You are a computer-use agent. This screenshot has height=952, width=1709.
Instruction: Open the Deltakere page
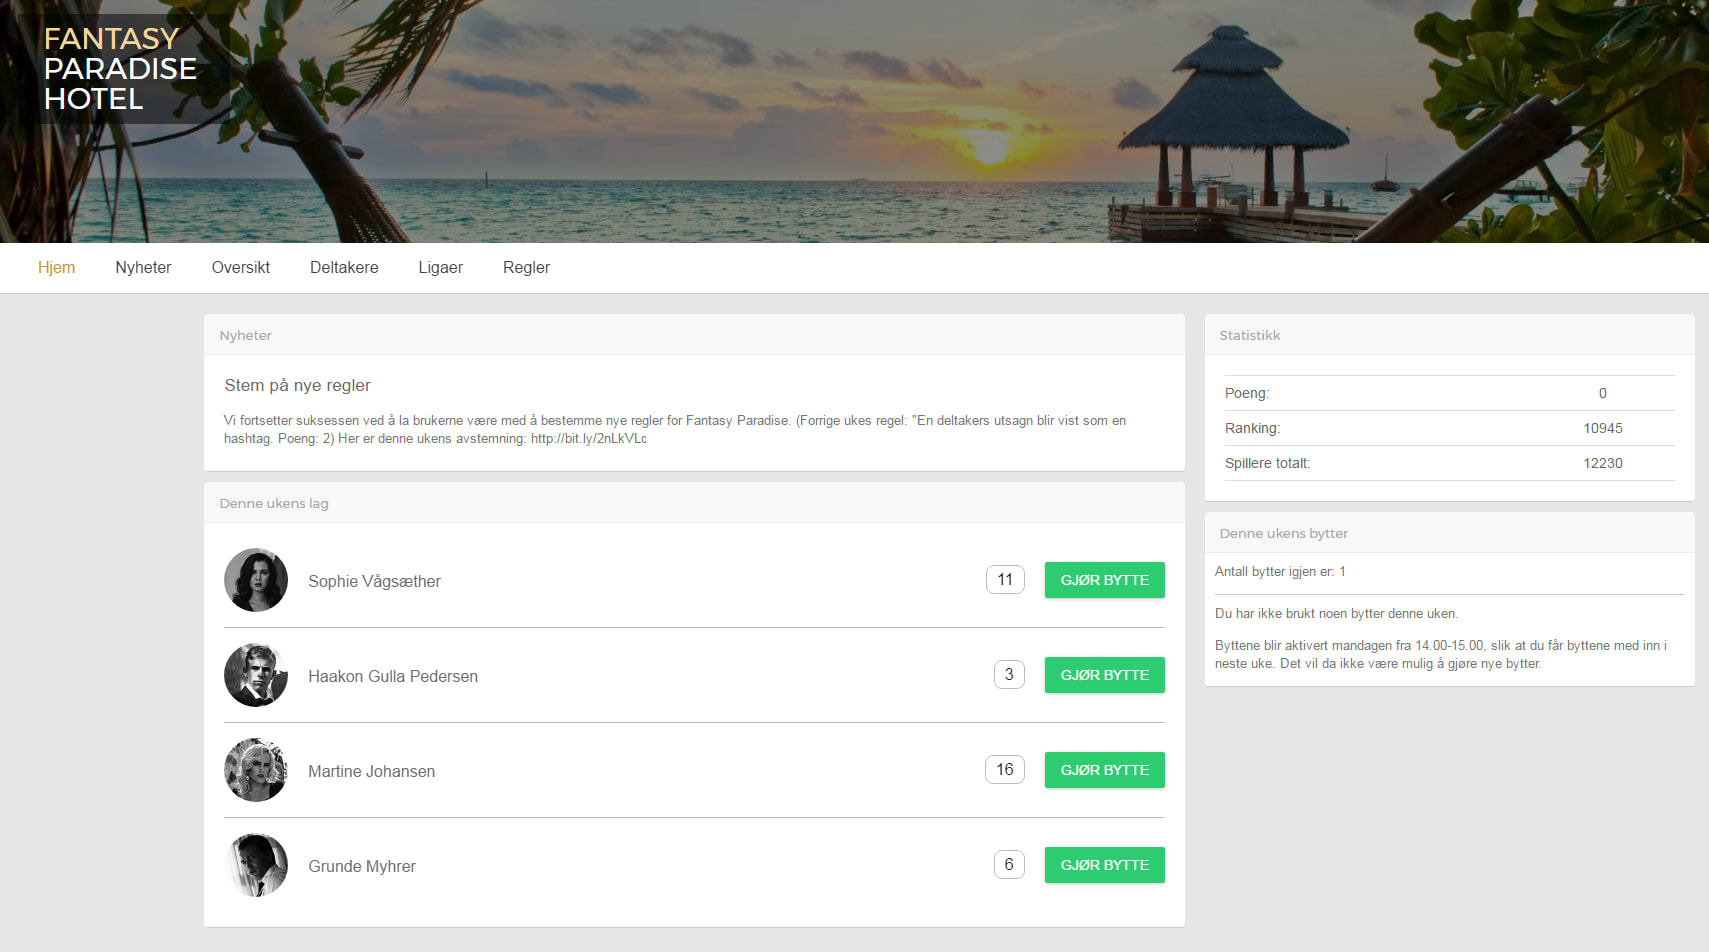(x=344, y=268)
